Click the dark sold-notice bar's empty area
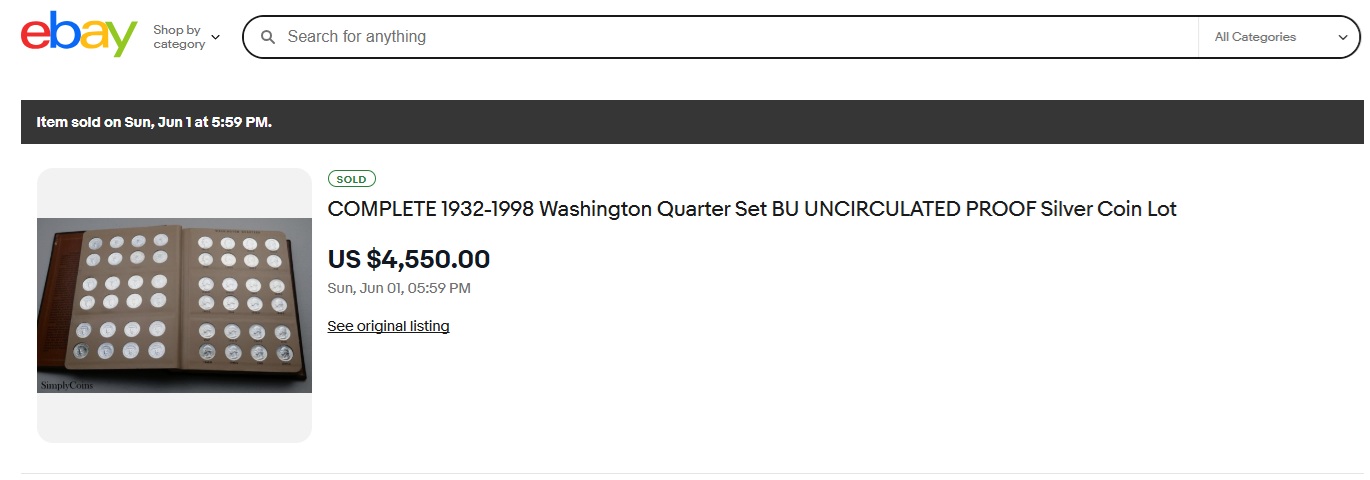The width and height of the screenshot is (1370, 480). pyautogui.click(x=800, y=122)
